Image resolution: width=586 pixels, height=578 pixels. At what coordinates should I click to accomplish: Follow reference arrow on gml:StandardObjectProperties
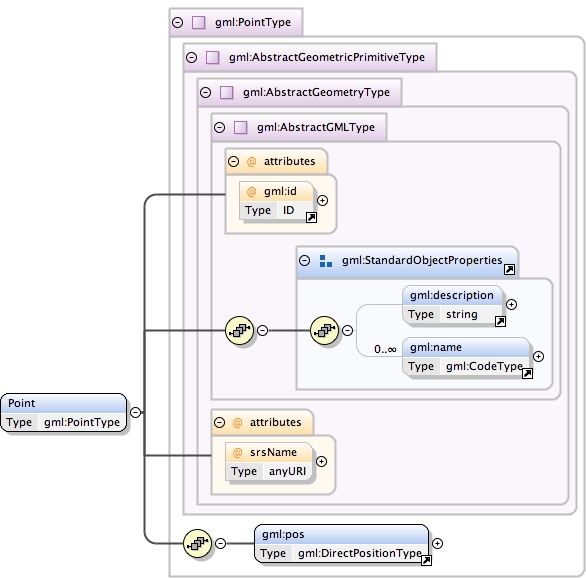tap(509, 269)
